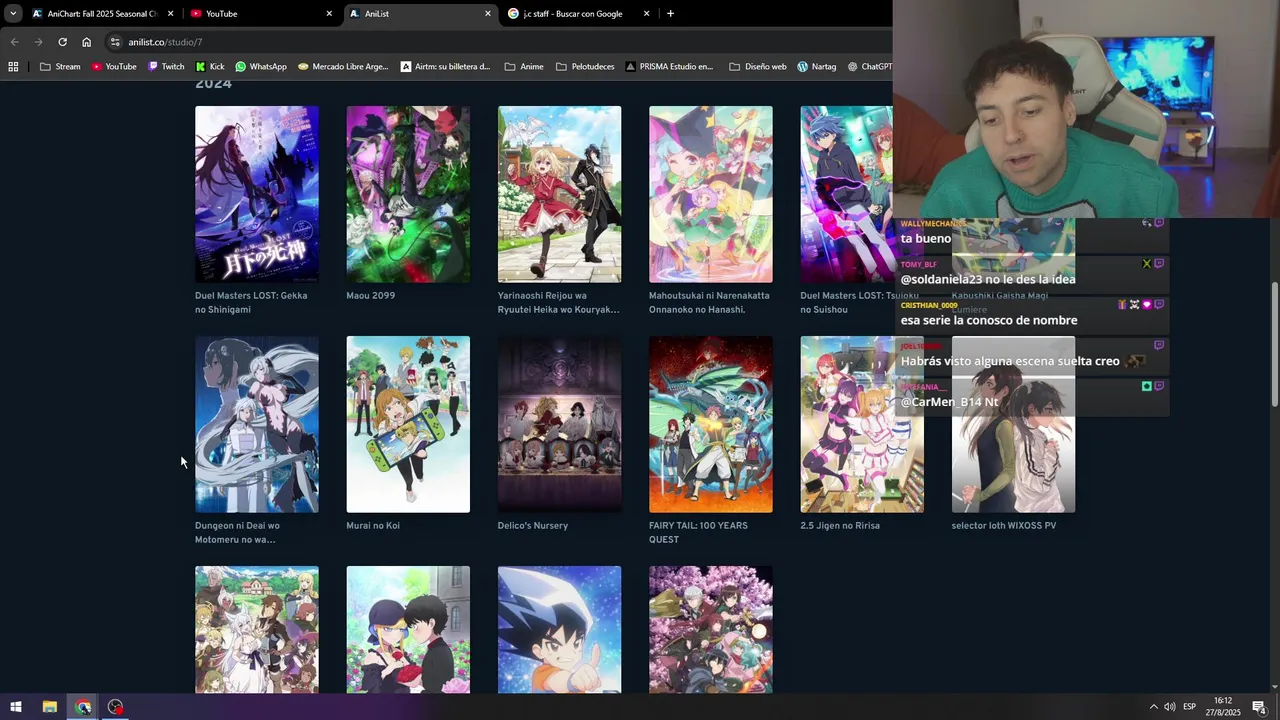Open Chrome from the taskbar
Image resolution: width=1280 pixels, height=720 pixels.
pos(83,707)
